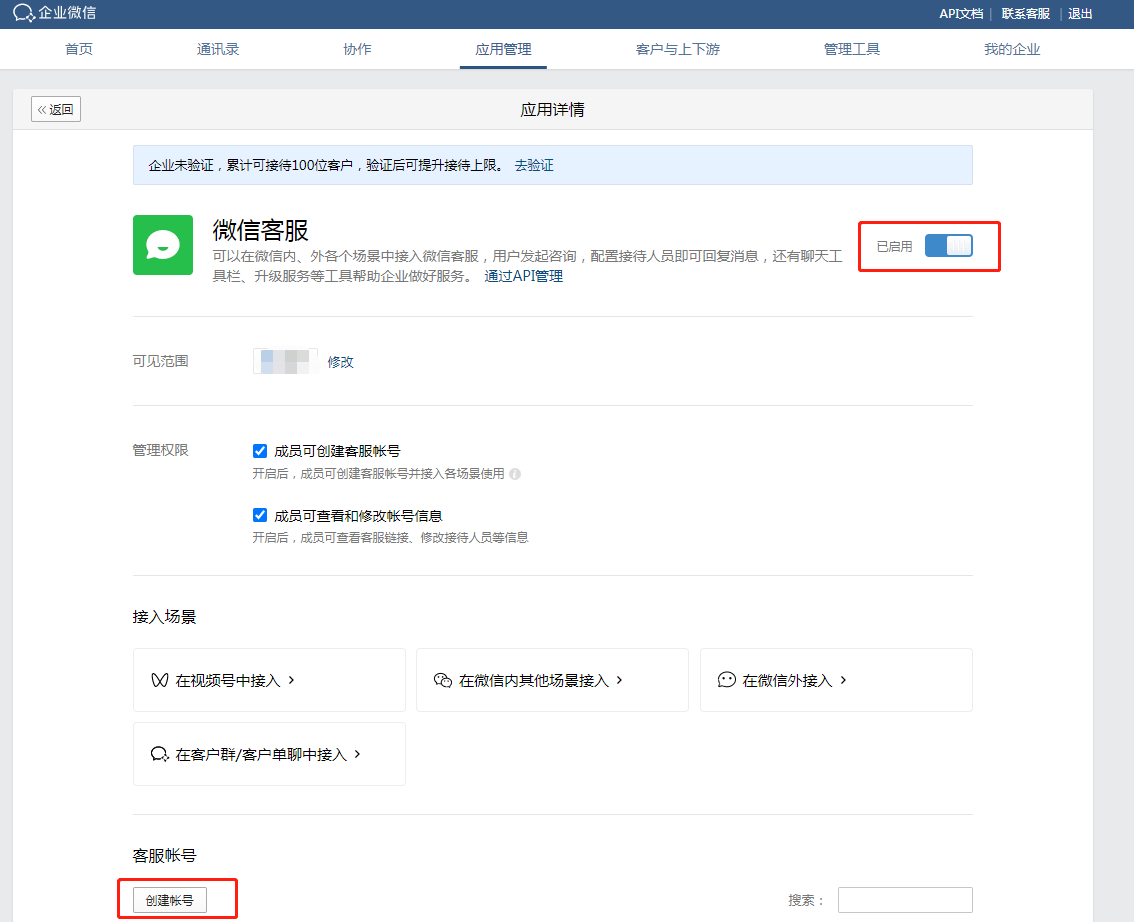Open the 通讯录 tab
The height and width of the screenshot is (922, 1134).
click(x=218, y=49)
